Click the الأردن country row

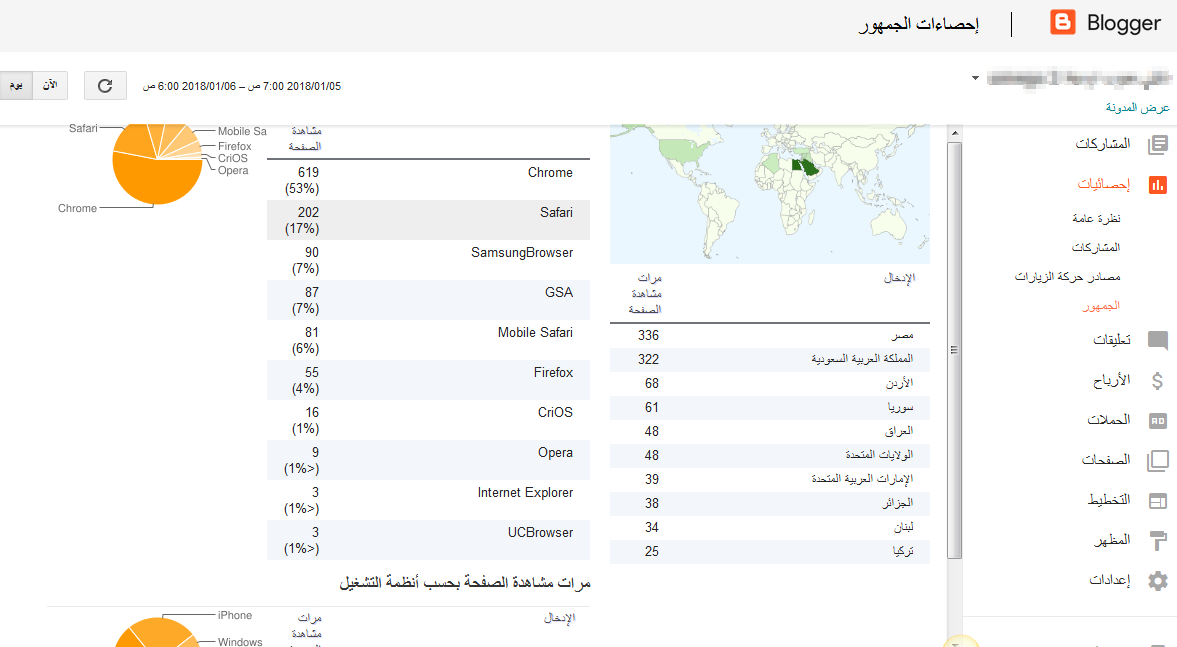(769, 384)
